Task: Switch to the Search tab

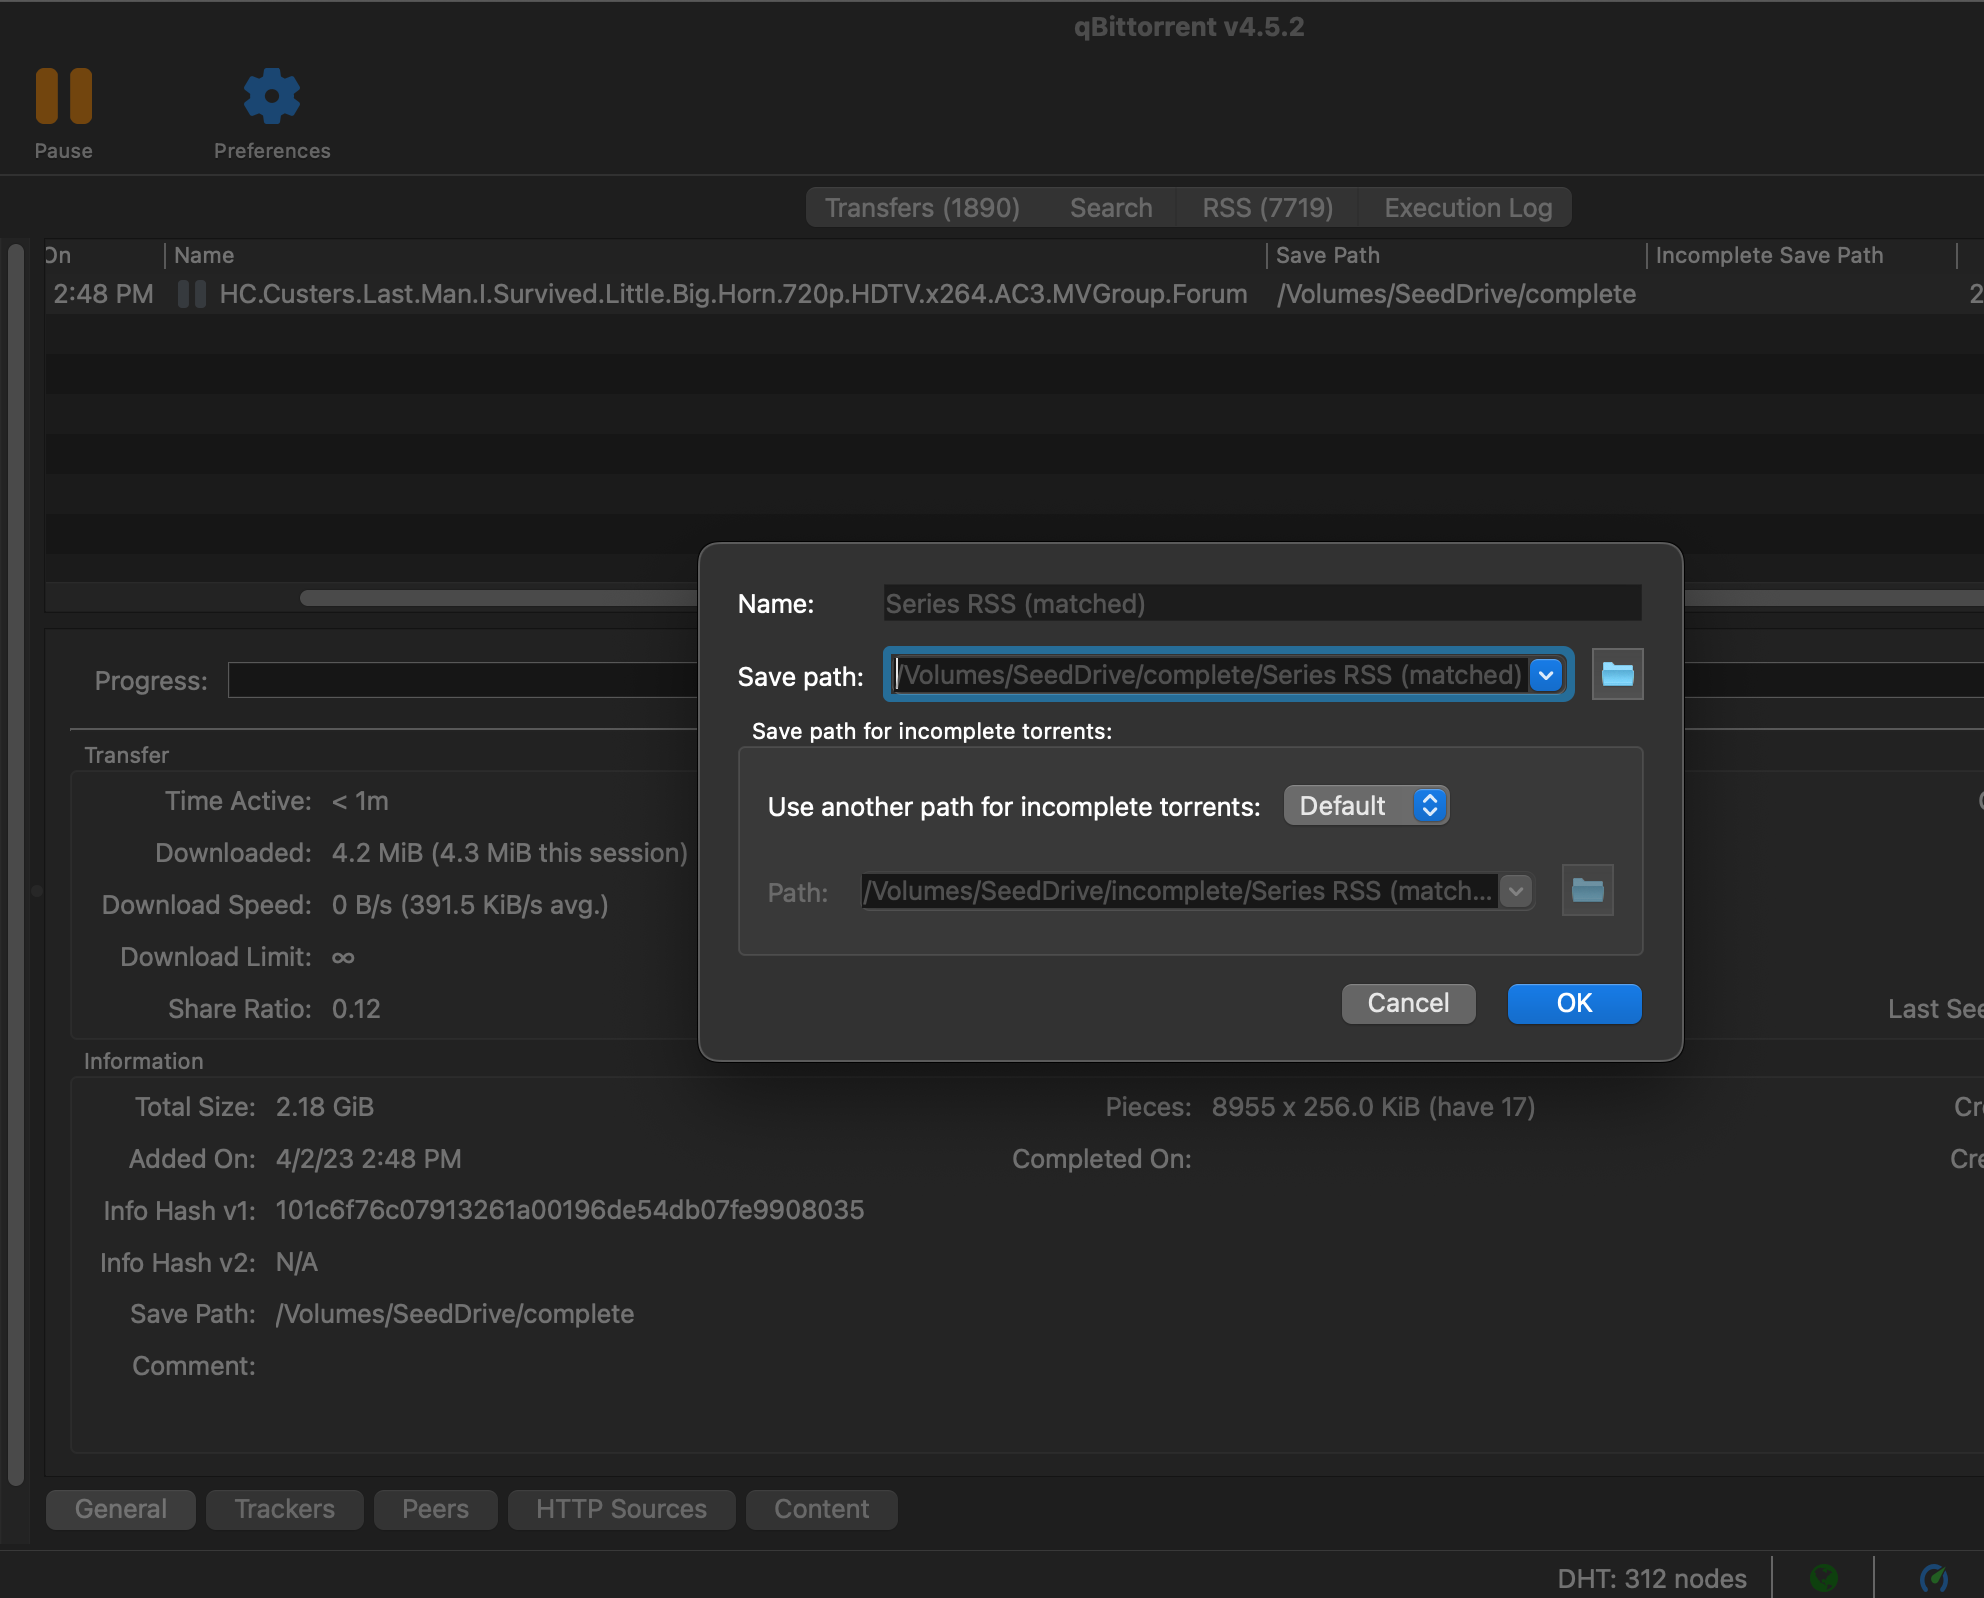Action: click(1110, 207)
